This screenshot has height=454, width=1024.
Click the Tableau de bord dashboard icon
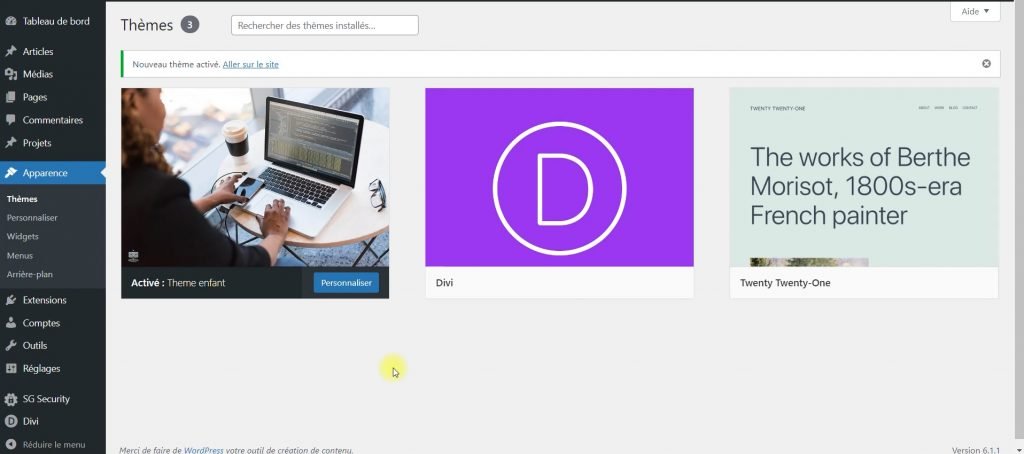click(11, 20)
